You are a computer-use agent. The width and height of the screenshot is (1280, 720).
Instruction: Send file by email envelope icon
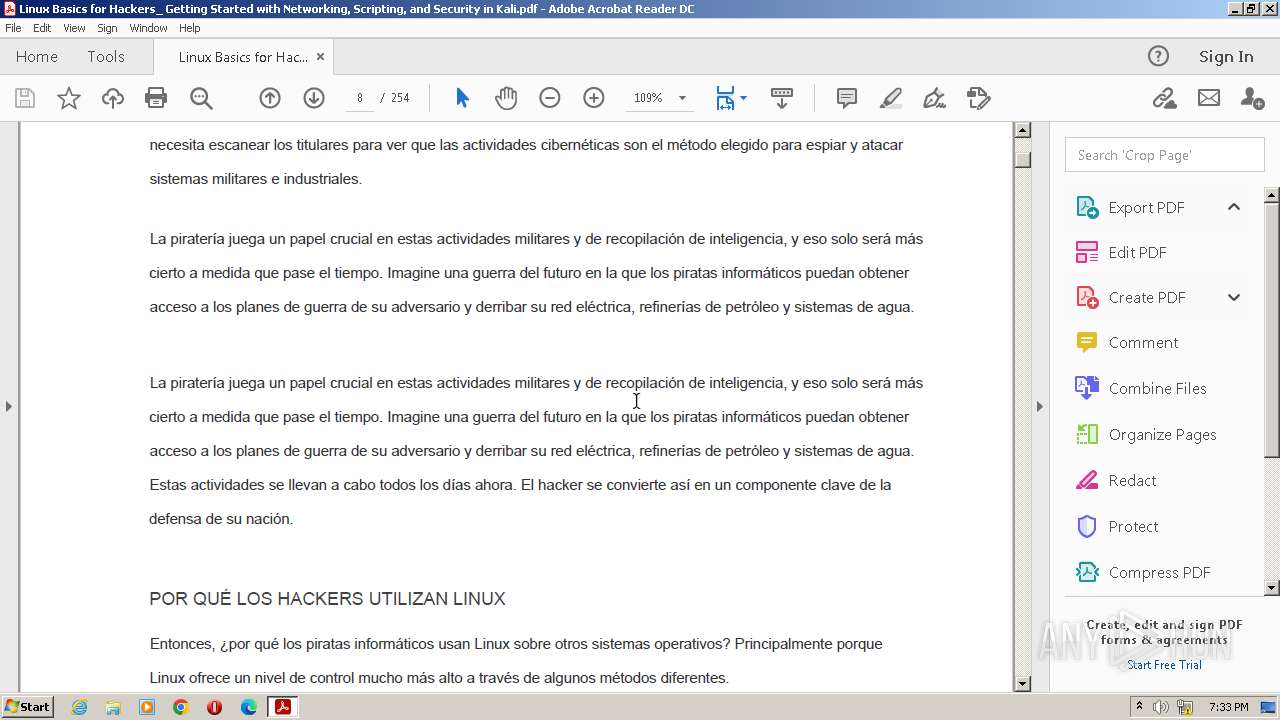coord(1209,98)
